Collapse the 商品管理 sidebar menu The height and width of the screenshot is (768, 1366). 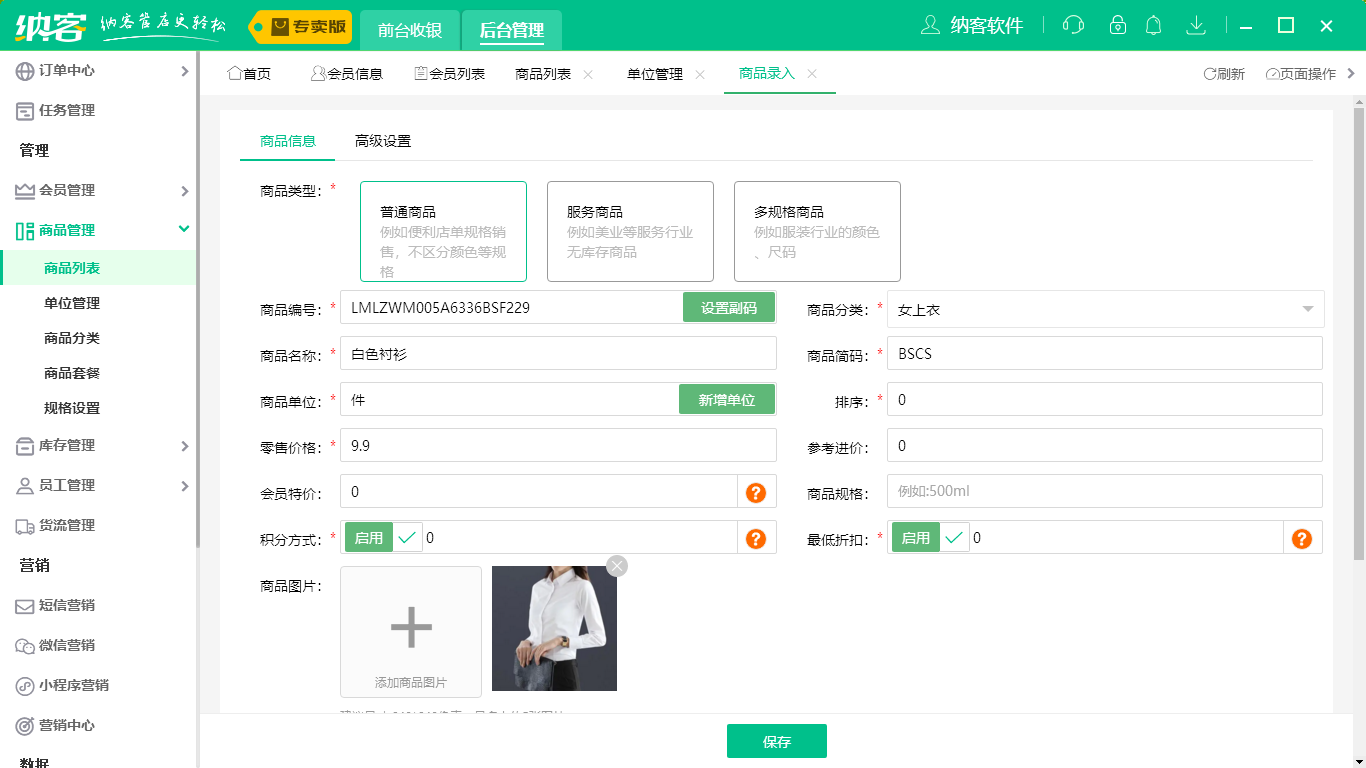90,229
